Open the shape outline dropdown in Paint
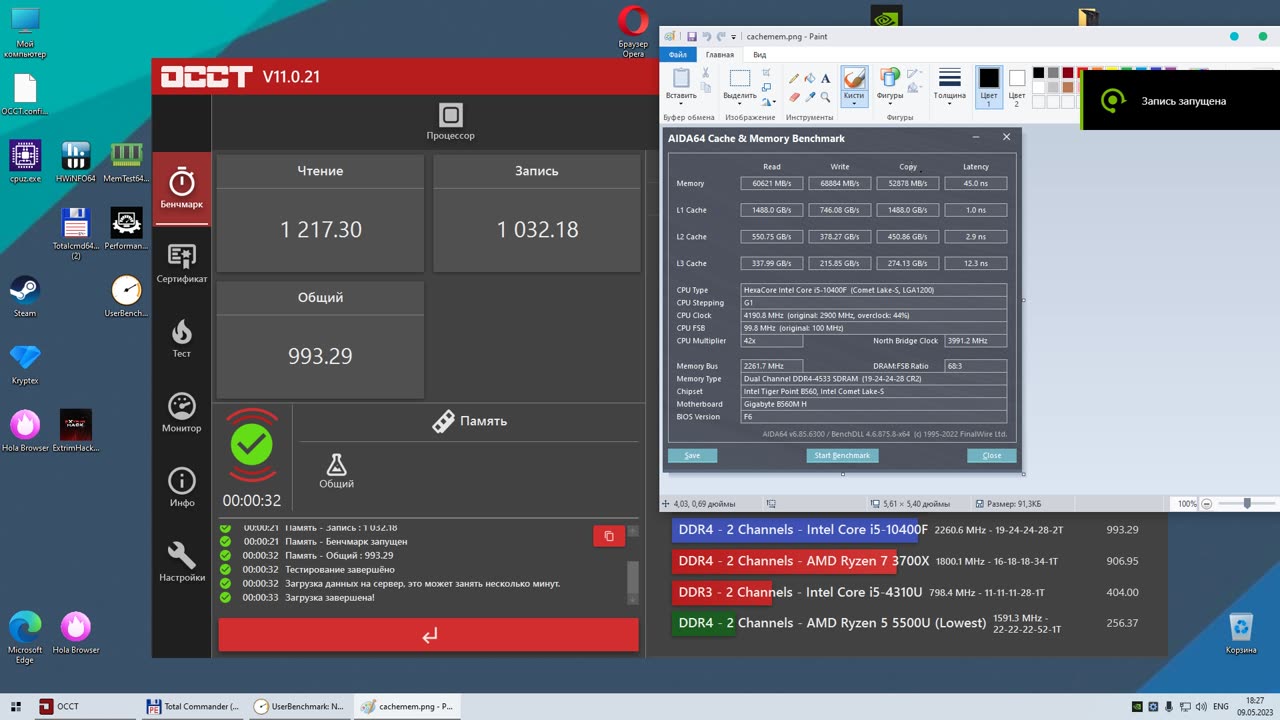 coord(914,74)
